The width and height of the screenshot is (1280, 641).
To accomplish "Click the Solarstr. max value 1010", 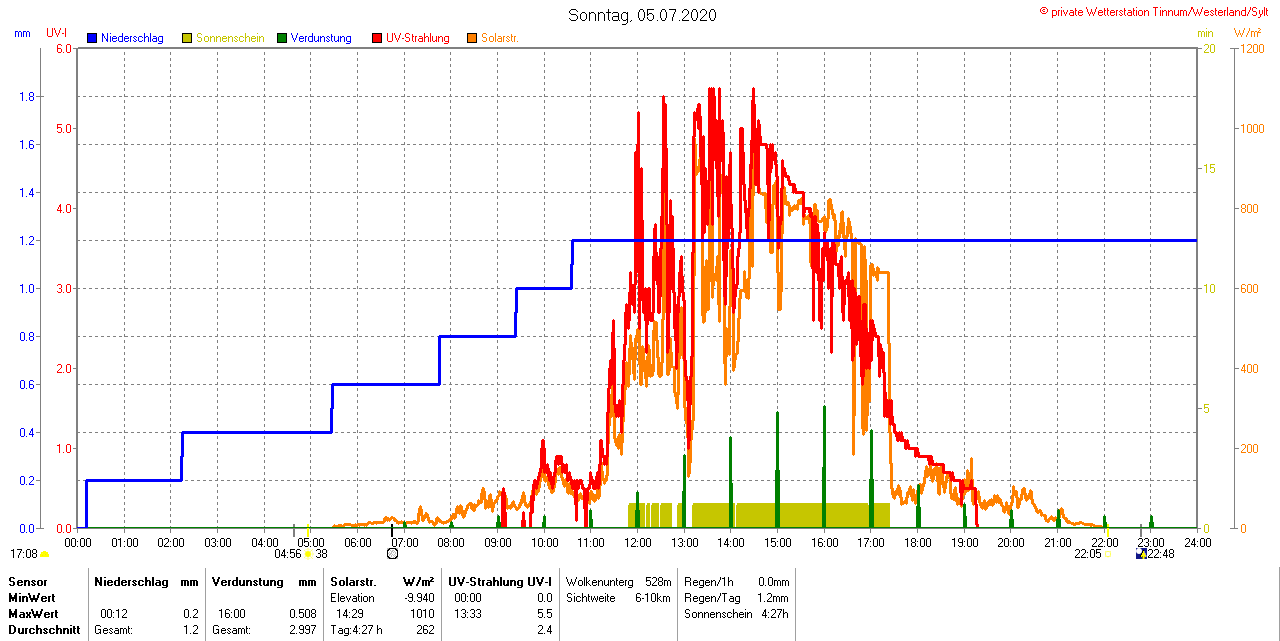I will [422, 614].
